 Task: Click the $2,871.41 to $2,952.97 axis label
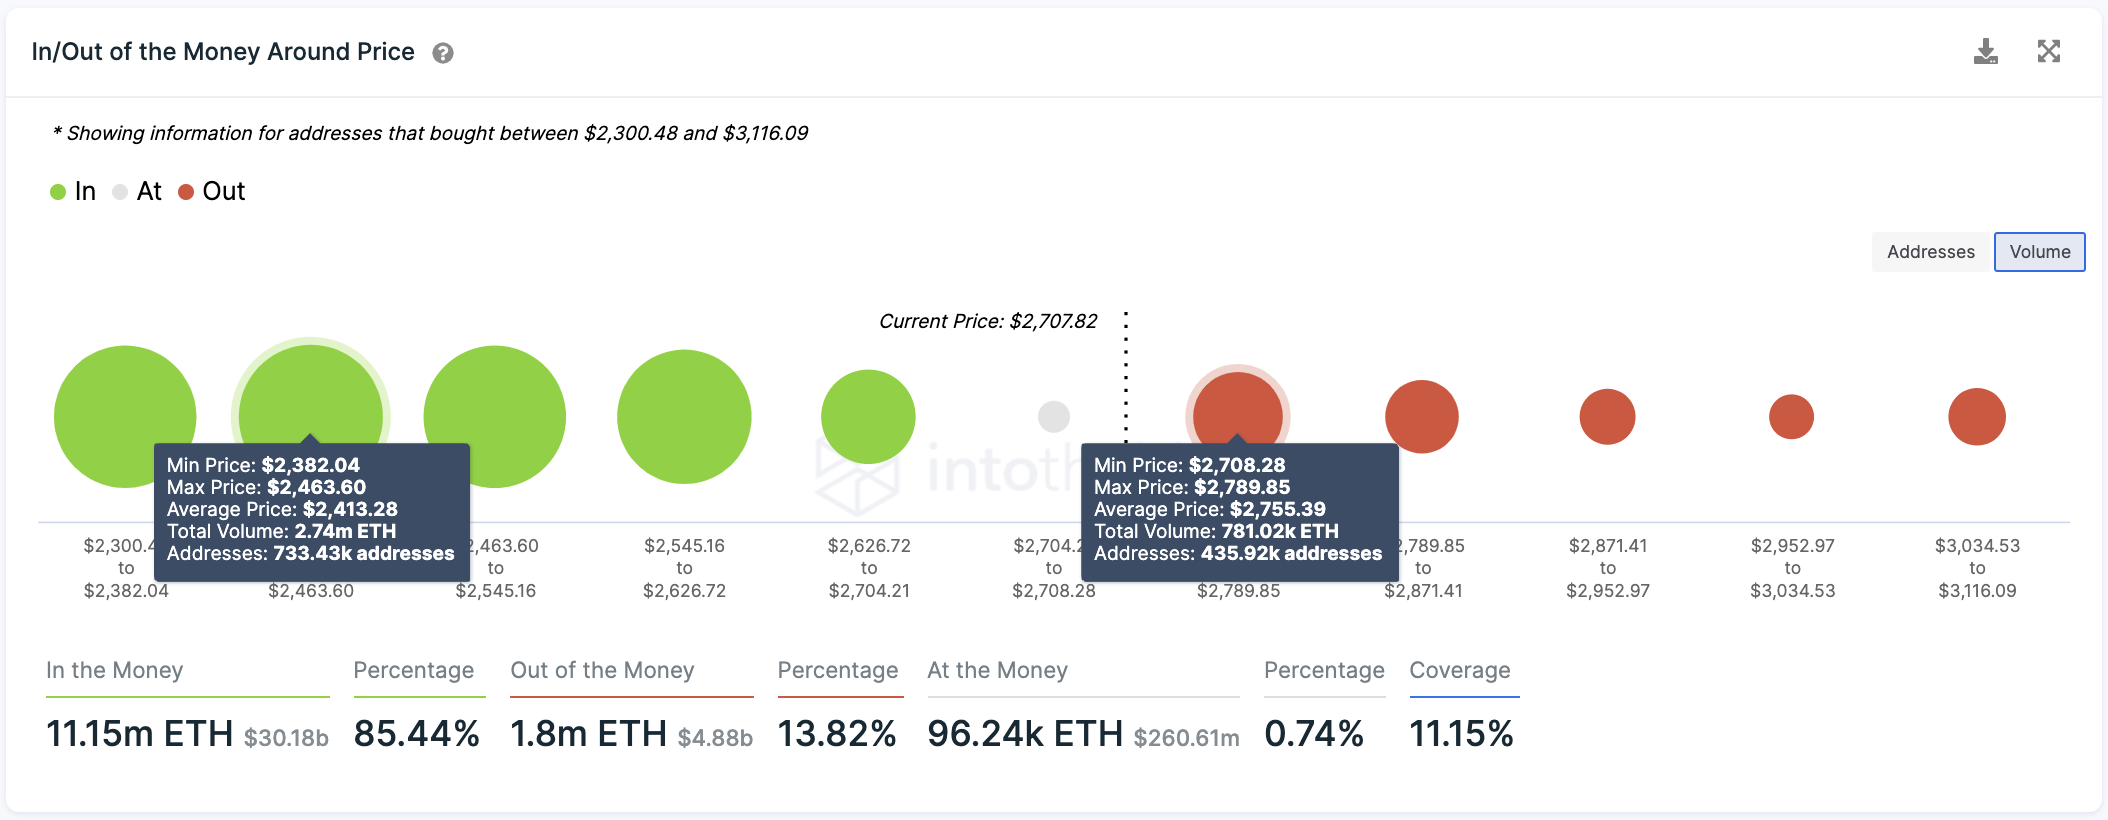[1607, 568]
